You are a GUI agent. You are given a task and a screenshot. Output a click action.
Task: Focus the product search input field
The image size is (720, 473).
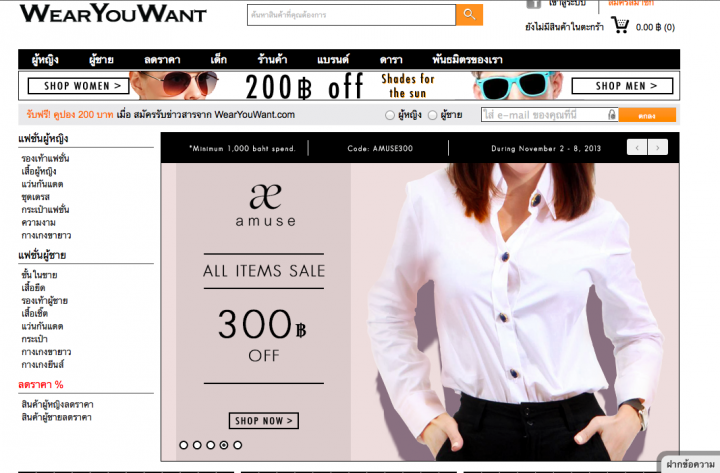(x=351, y=15)
